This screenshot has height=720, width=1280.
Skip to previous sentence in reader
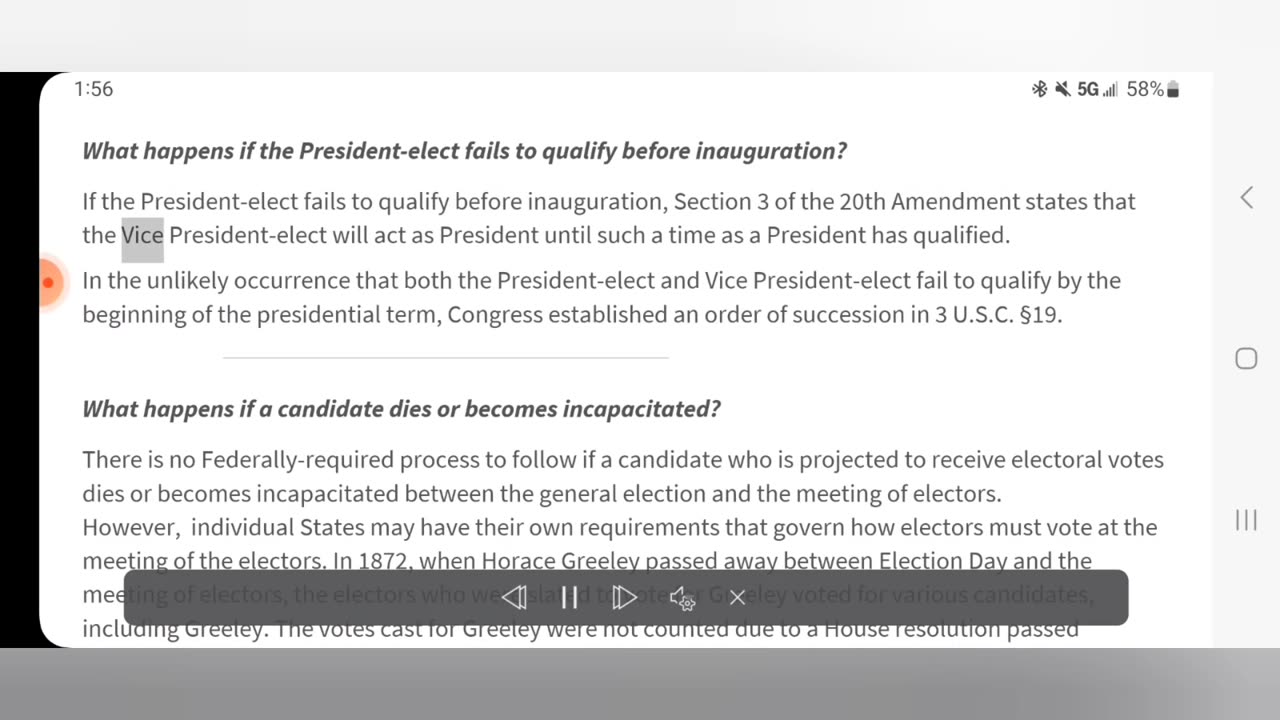[x=514, y=598]
